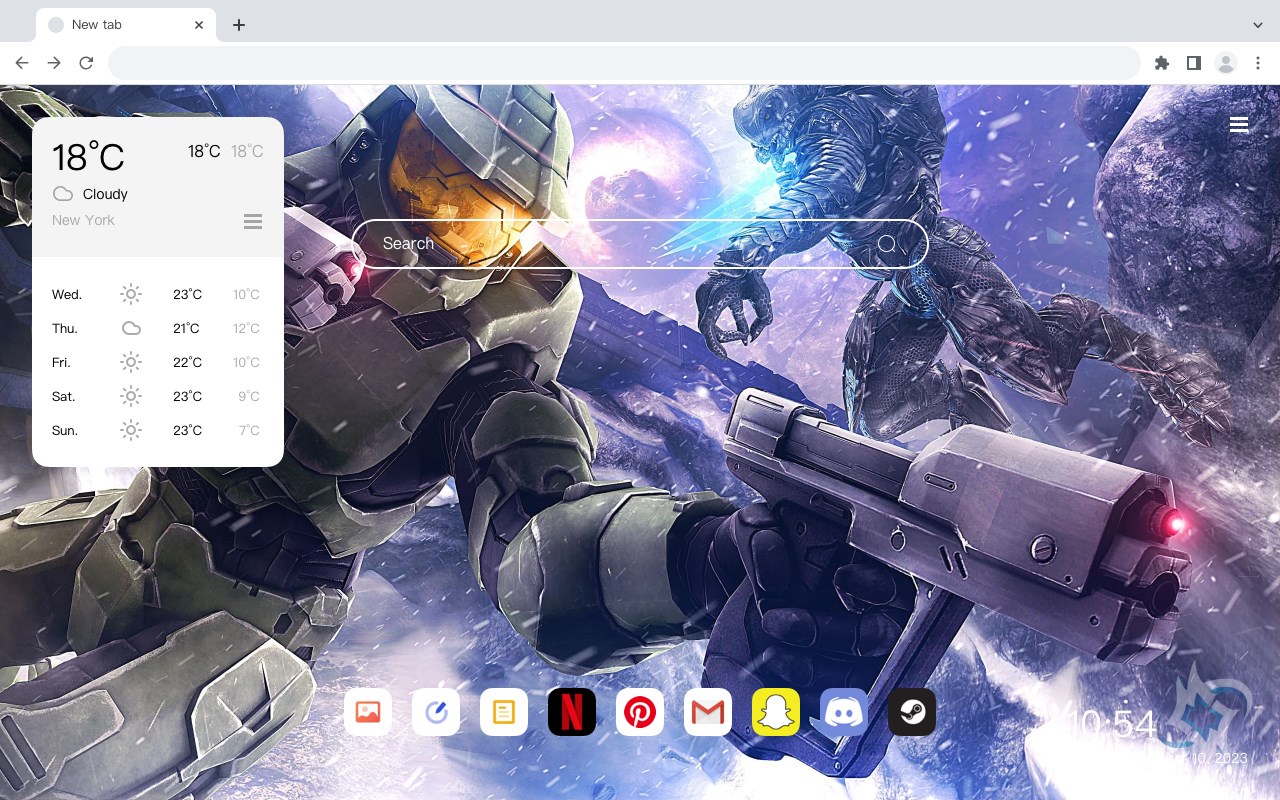
Task: Open the yellow notes shortcut icon
Action: coord(504,712)
